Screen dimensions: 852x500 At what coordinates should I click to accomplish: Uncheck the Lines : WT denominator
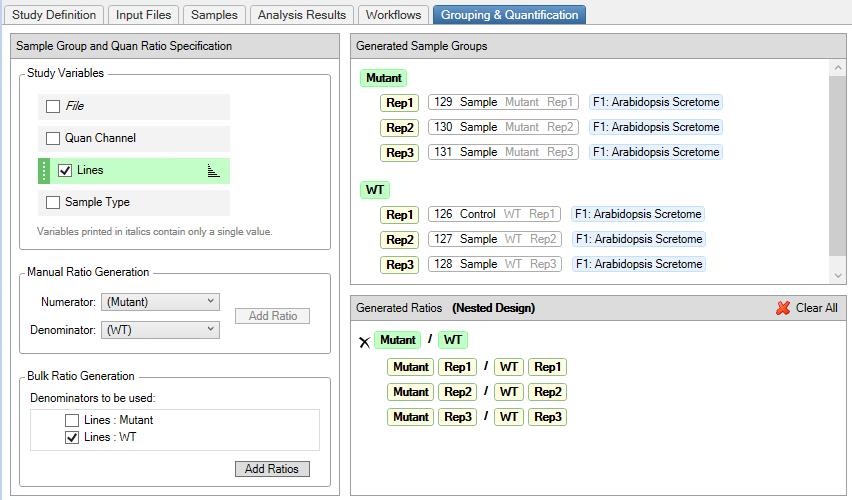tap(72, 437)
